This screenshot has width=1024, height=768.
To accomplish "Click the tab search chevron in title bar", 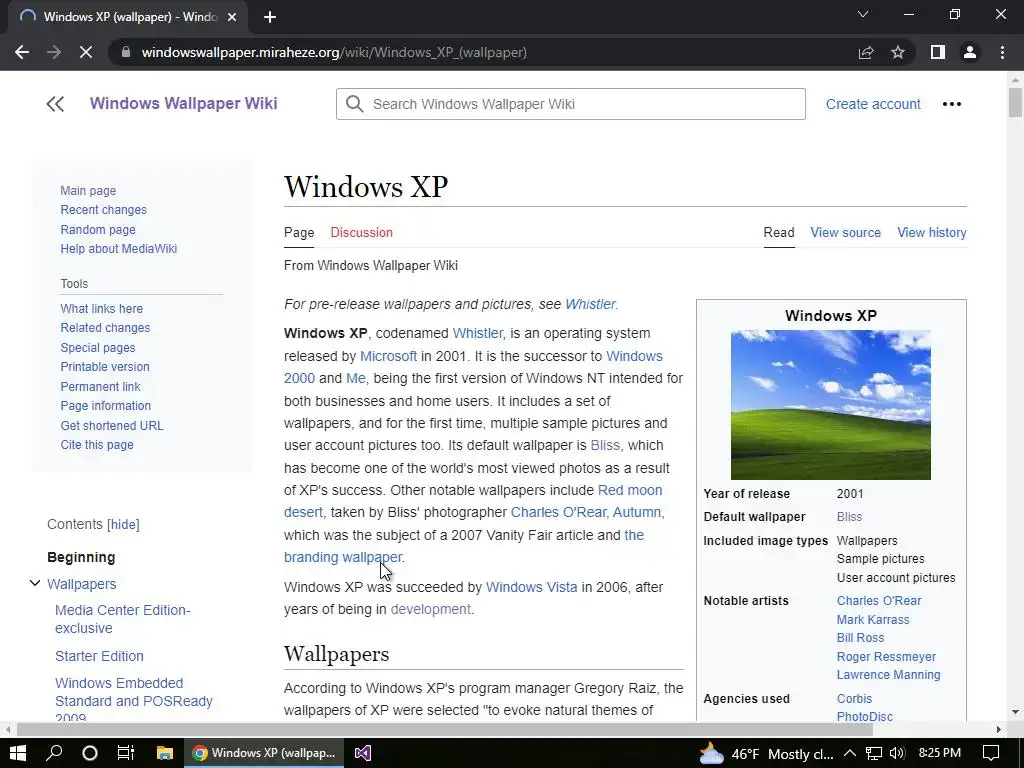I will [x=863, y=14].
